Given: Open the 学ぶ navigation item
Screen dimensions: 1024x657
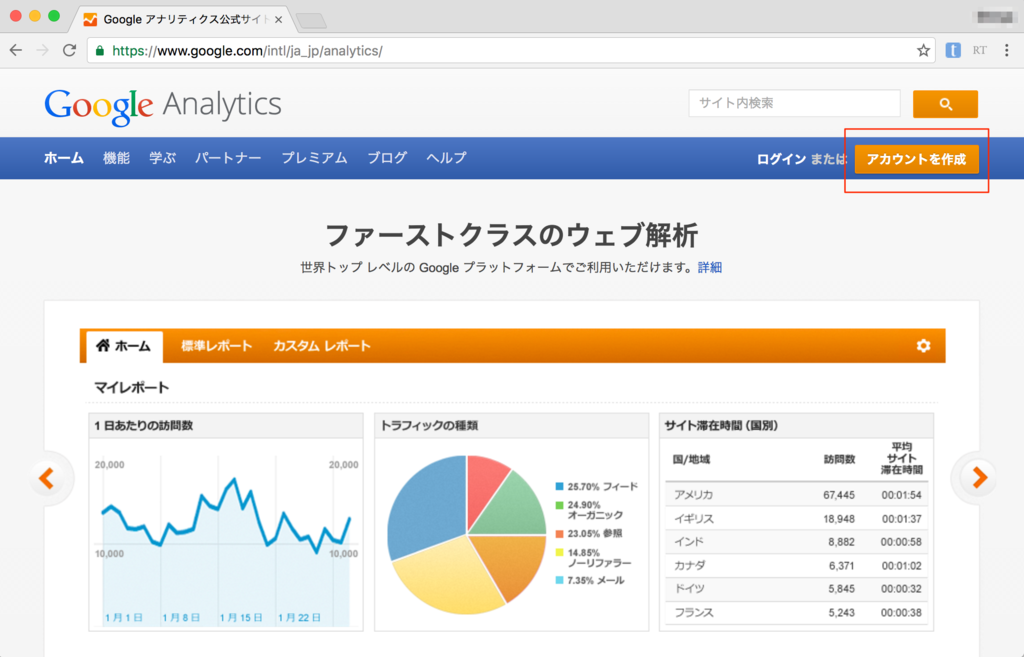Looking at the screenshot, I should point(163,158).
